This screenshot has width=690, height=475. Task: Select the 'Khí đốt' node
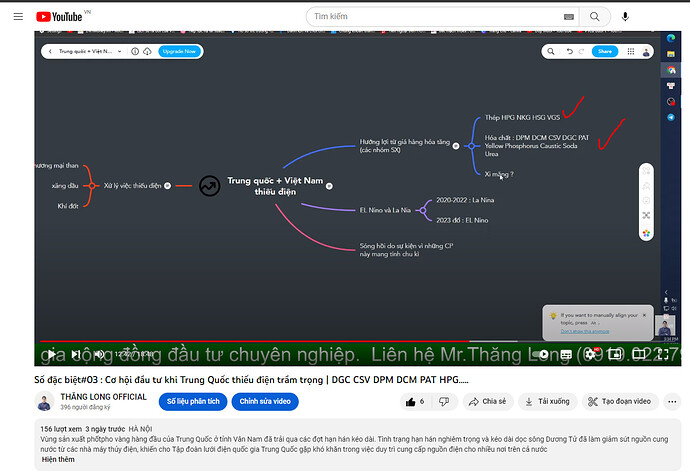click(68, 206)
